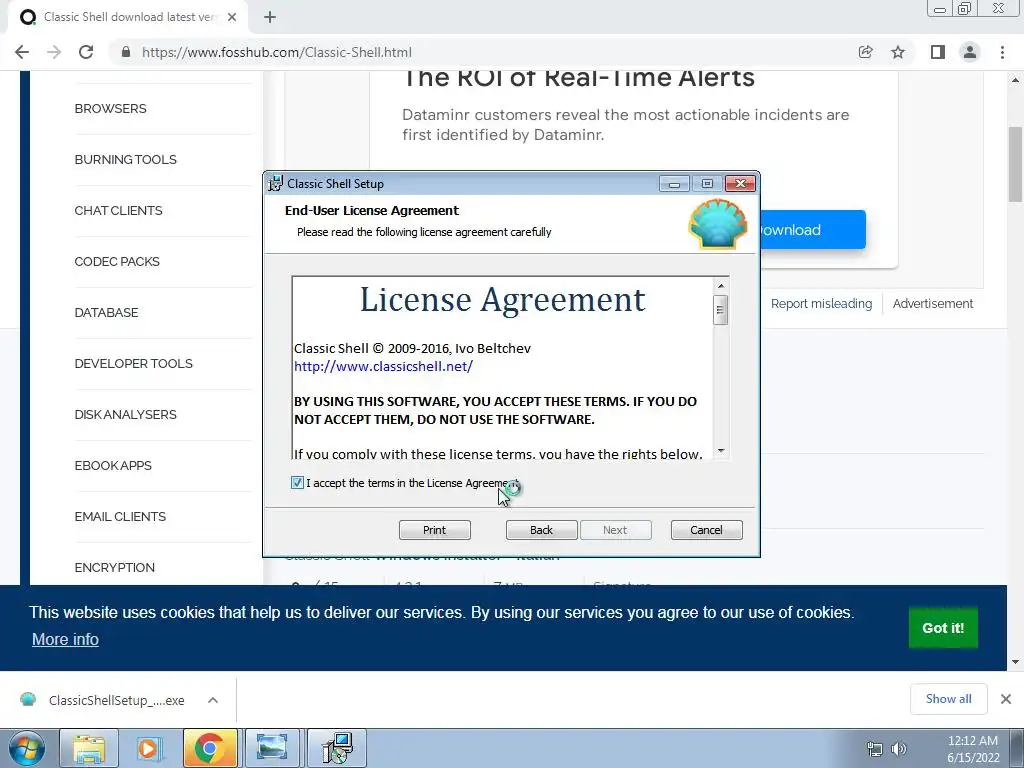The image size is (1024, 768).
Task: Open CHAT CLIENTS category
Action: coord(118,210)
